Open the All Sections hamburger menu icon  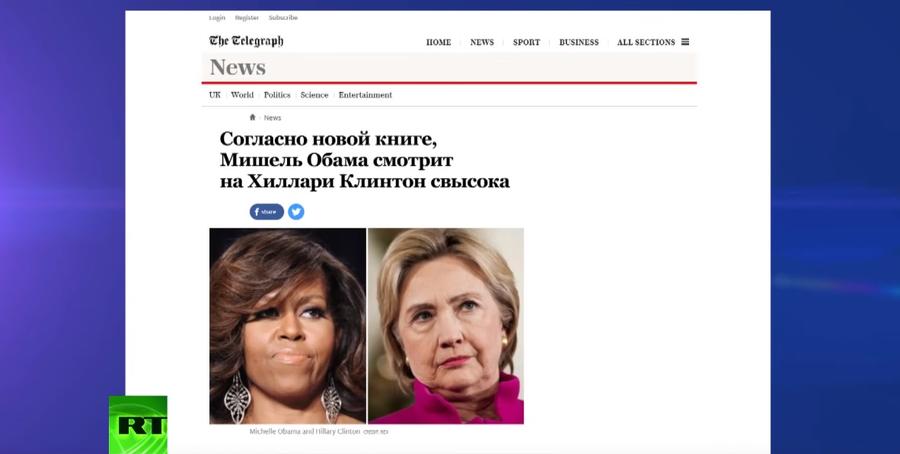(685, 42)
